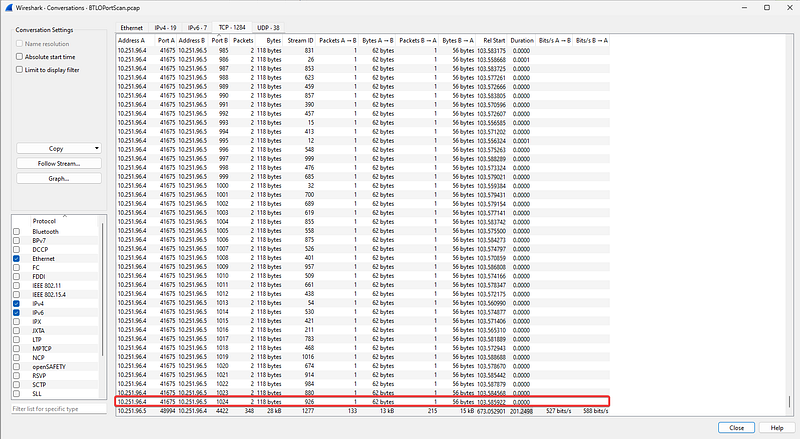The width and height of the screenshot is (800, 439).
Task: Click the filter list for specific type field
Action: click(x=59, y=409)
